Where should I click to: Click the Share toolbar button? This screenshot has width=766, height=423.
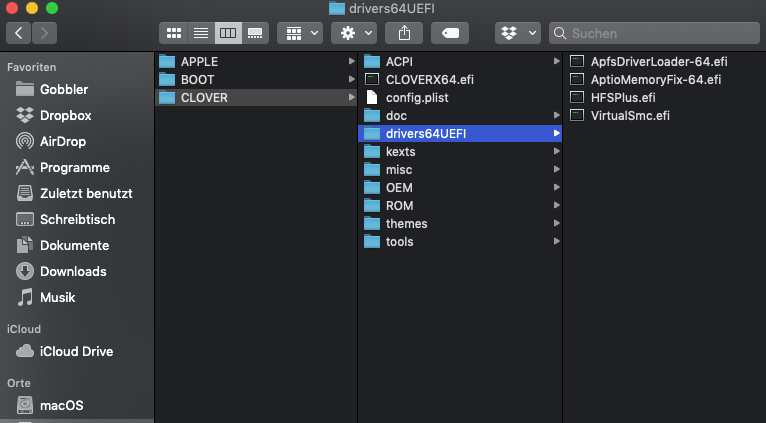click(404, 33)
